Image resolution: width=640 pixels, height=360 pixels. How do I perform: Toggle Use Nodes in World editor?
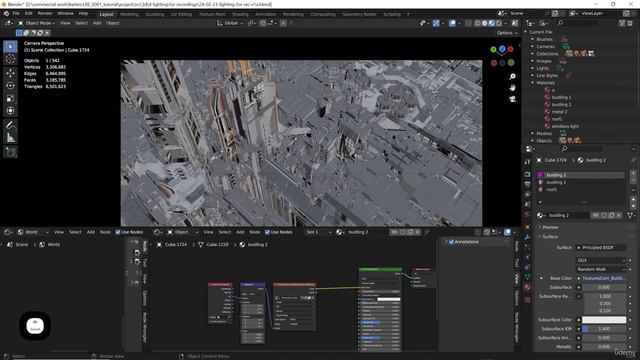(x=118, y=232)
